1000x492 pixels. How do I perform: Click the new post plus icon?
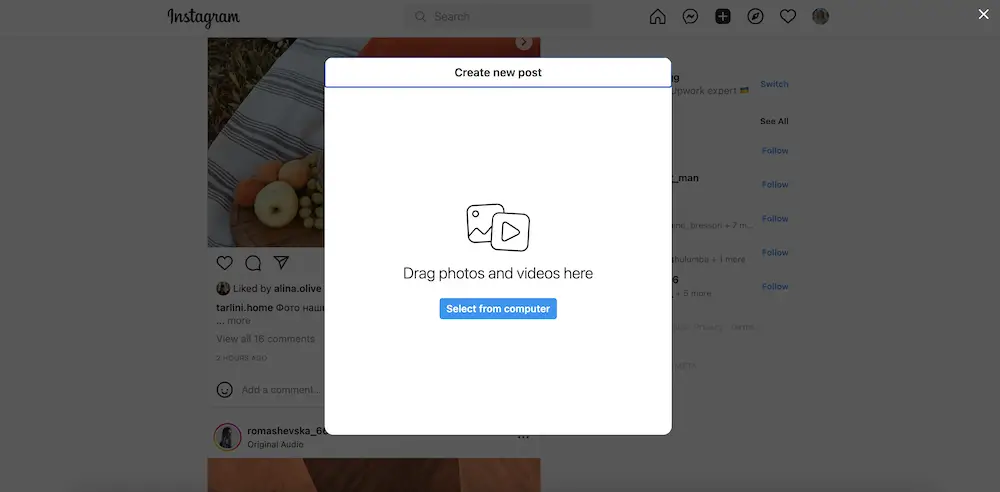click(x=723, y=17)
